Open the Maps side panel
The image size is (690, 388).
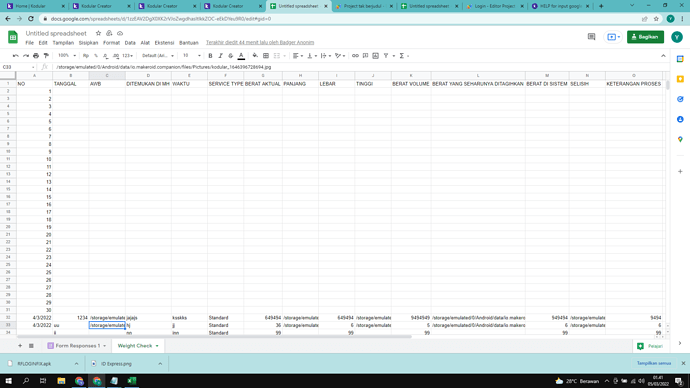680,139
